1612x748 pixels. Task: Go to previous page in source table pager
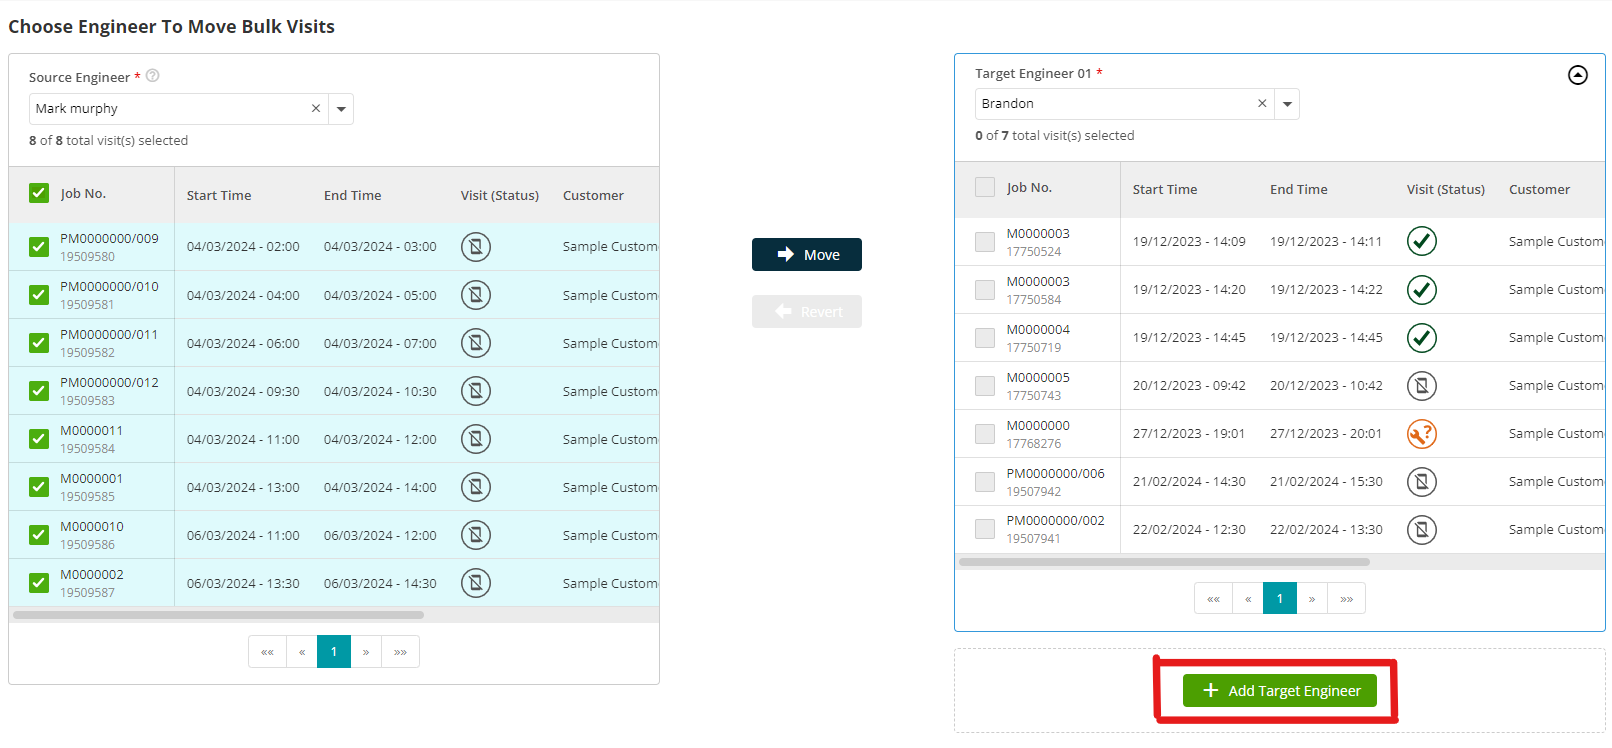pyautogui.click(x=302, y=651)
